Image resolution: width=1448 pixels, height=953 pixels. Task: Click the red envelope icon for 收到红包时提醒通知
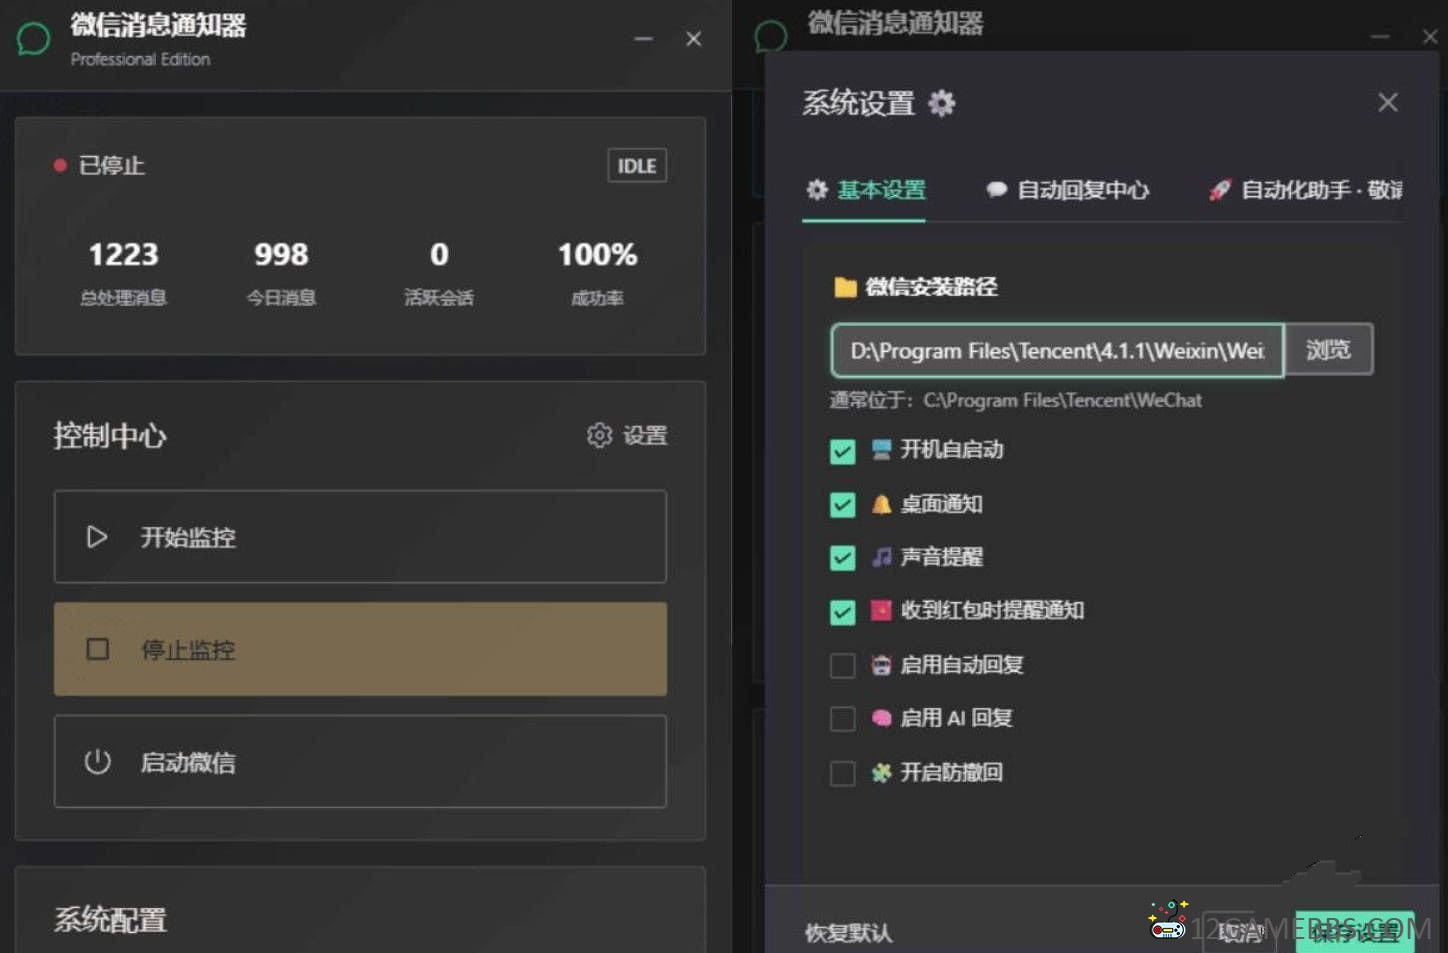880,610
